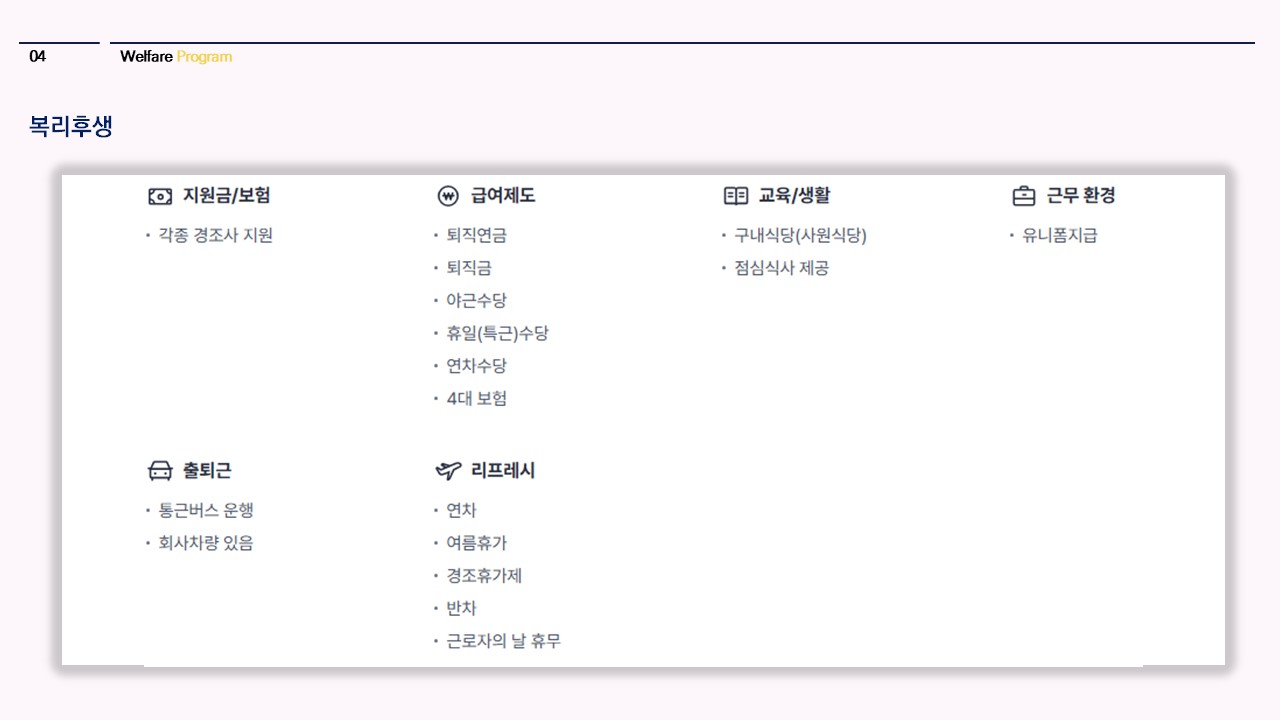Select the 휴일(특근)수당 item
The image size is (1280, 720).
tap(497, 334)
